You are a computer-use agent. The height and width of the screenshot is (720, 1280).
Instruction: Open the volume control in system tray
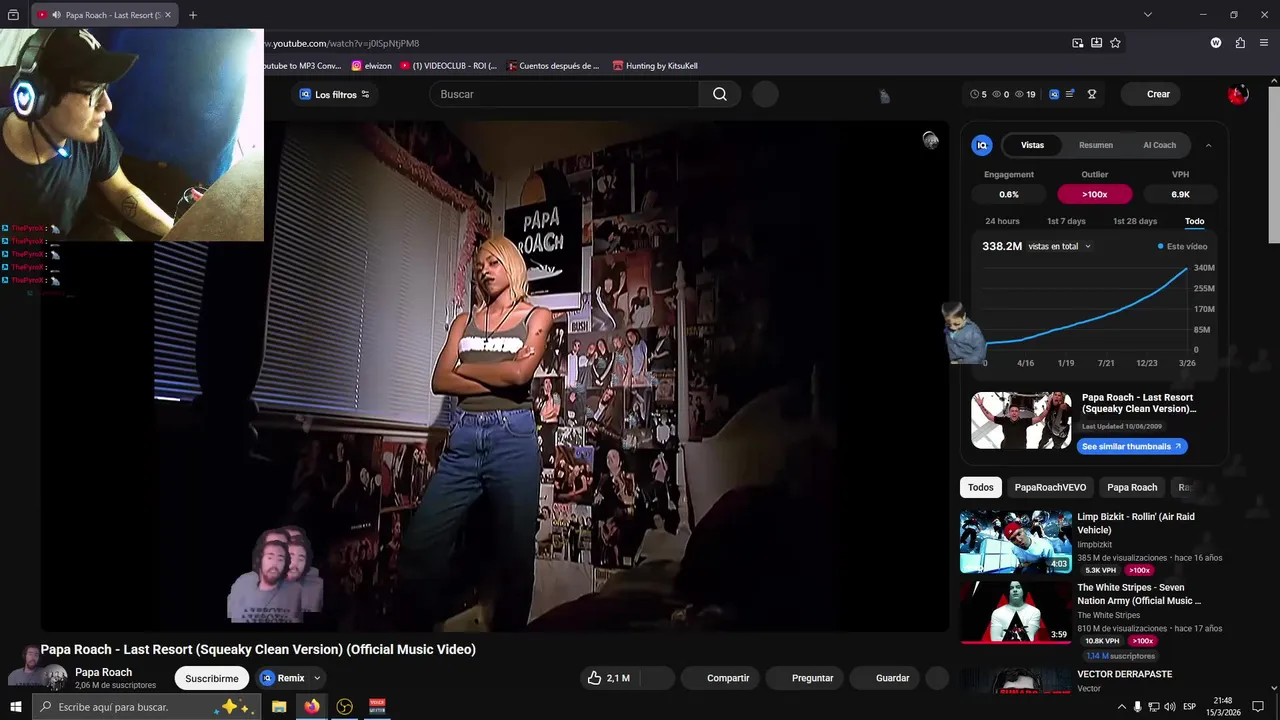(x=1169, y=707)
